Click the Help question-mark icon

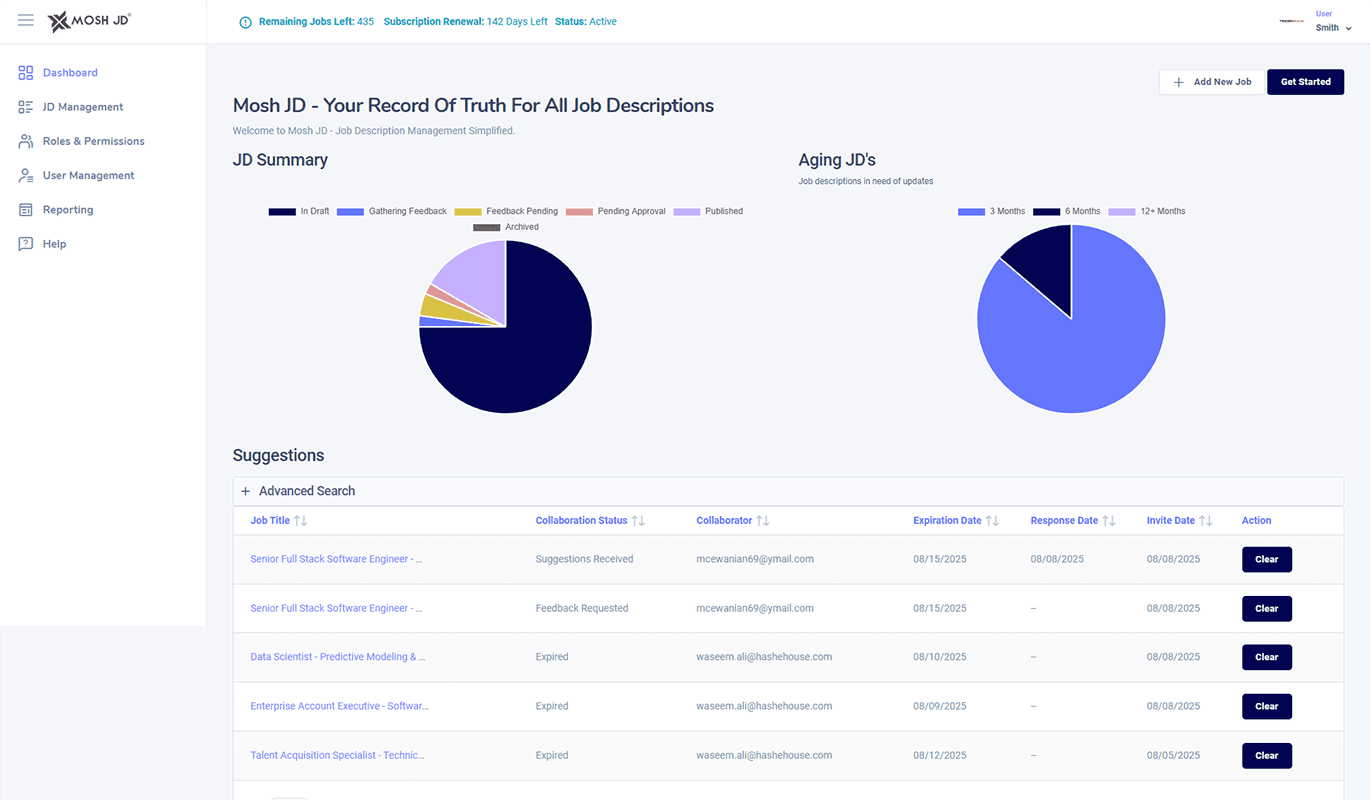[24, 243]
